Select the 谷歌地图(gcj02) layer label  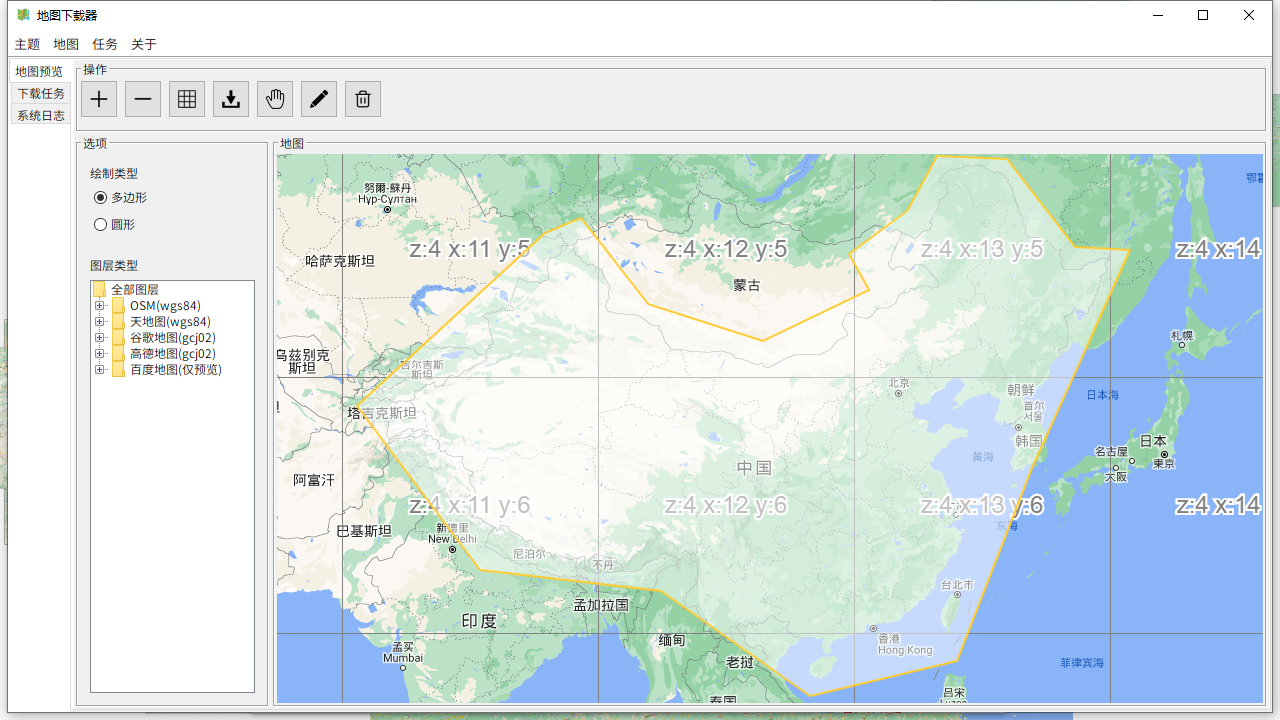pyautogui.click(x=173, y=338)
